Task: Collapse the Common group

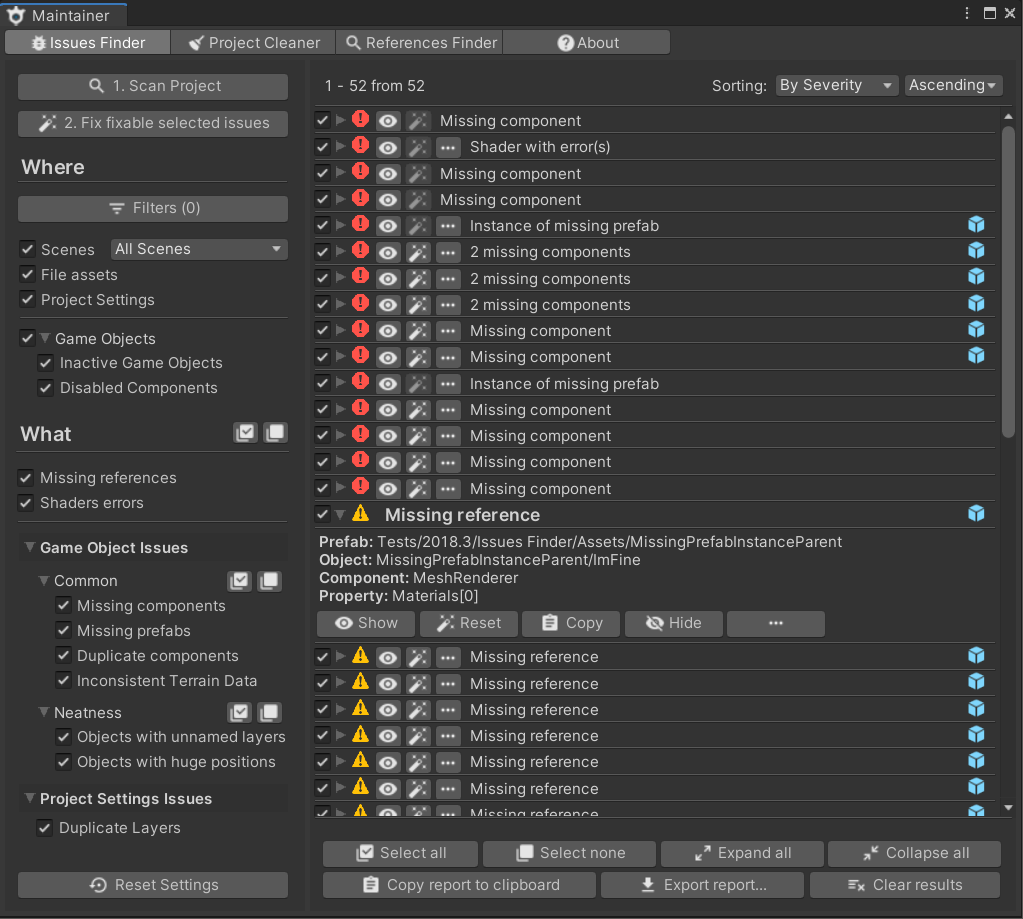Action: click(x=44, y=580)
